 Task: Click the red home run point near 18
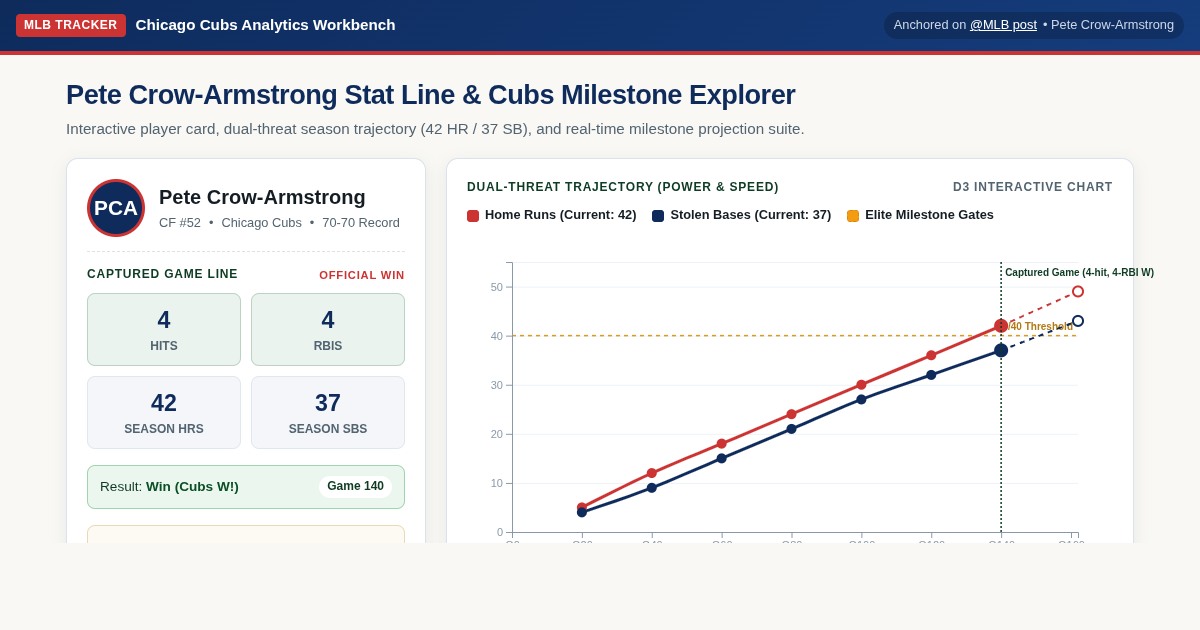click(722, 444)
